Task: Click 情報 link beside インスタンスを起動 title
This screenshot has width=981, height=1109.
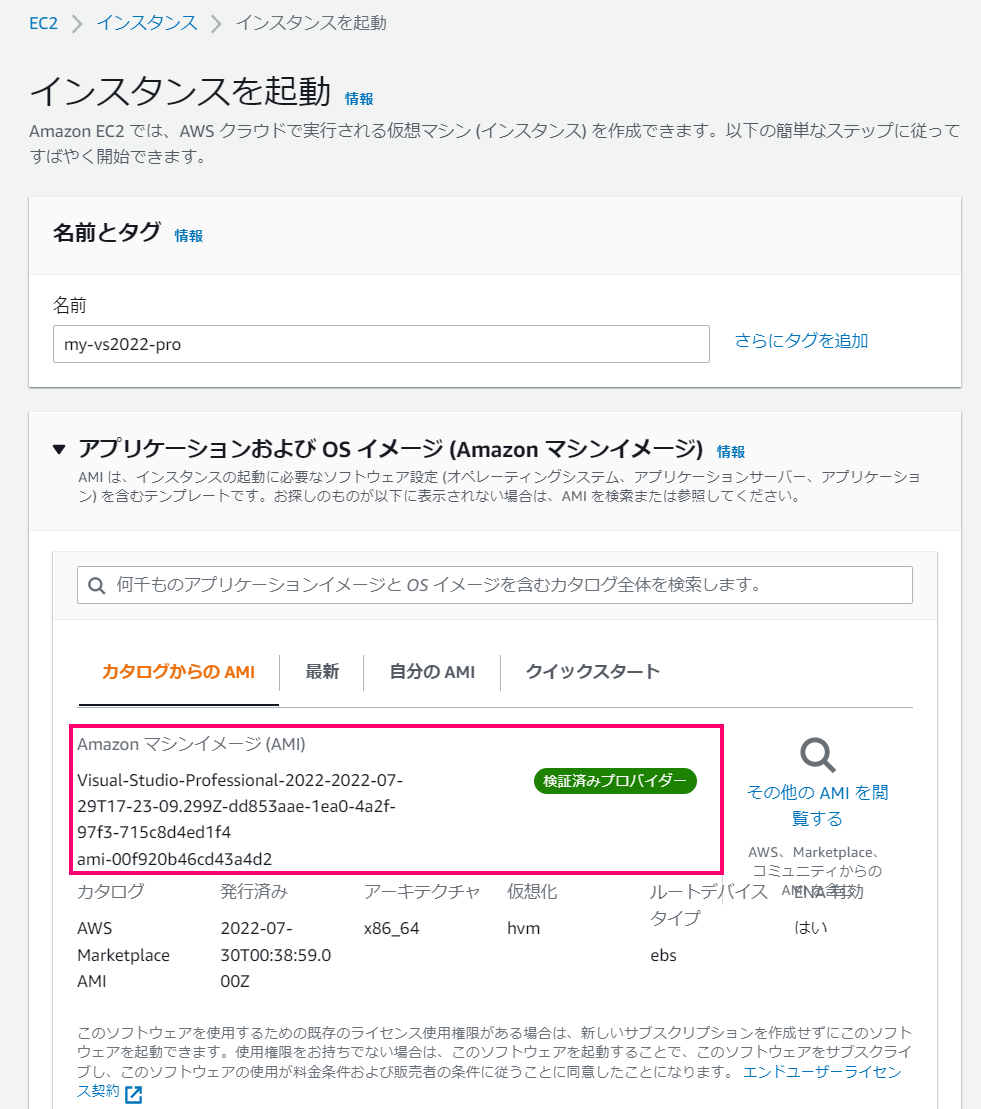Action: coord(359,99)
